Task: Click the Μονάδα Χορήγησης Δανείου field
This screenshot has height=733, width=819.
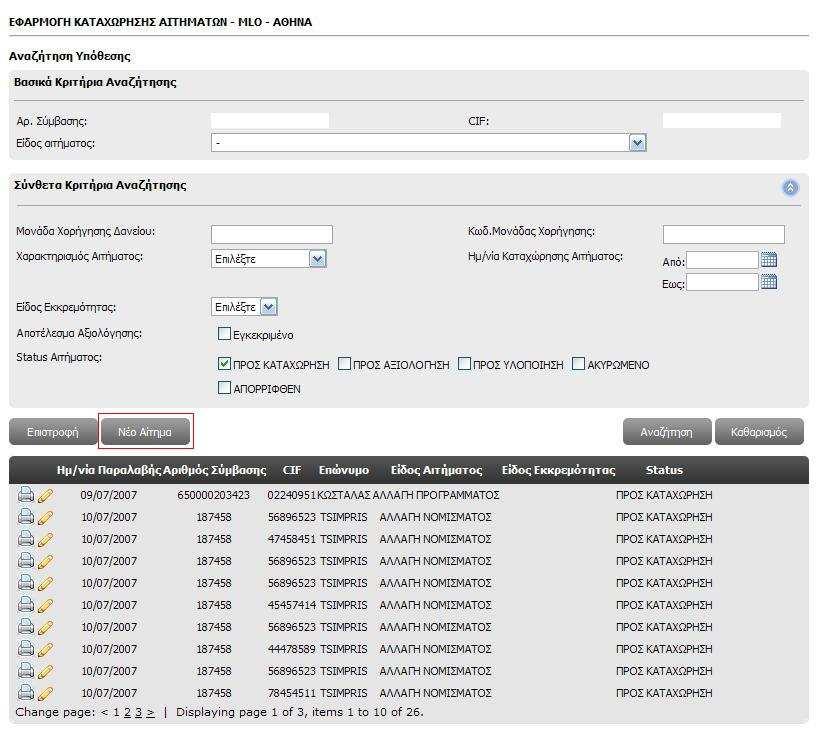Action: [272, 234]
